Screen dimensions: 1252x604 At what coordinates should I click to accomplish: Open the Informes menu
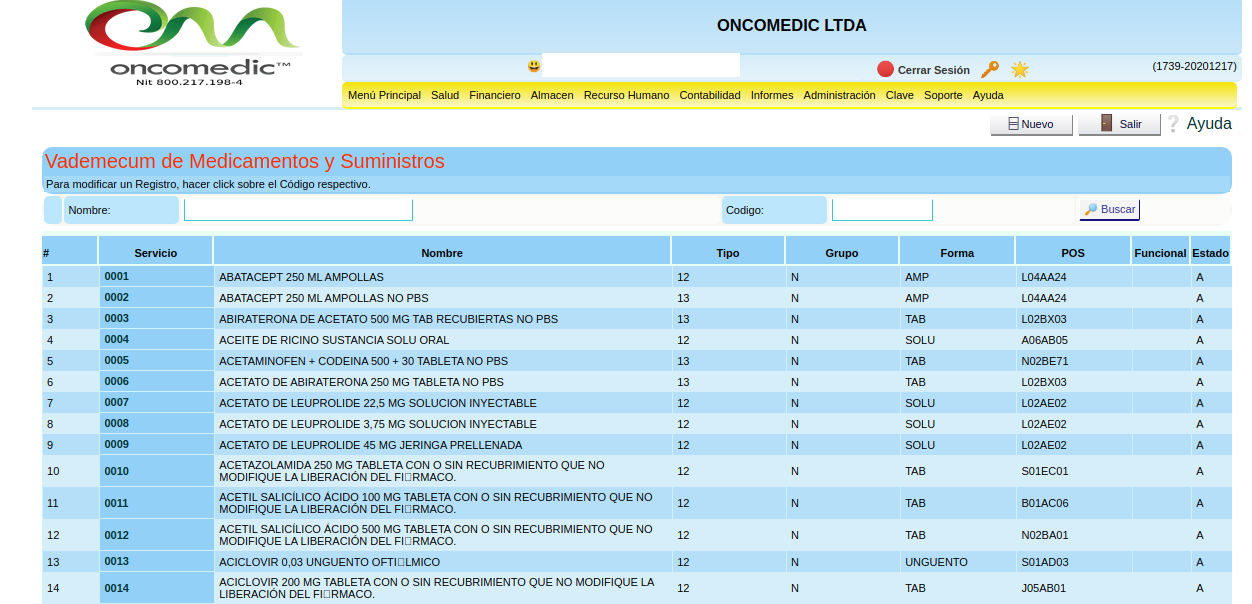(x=771, y=96)
